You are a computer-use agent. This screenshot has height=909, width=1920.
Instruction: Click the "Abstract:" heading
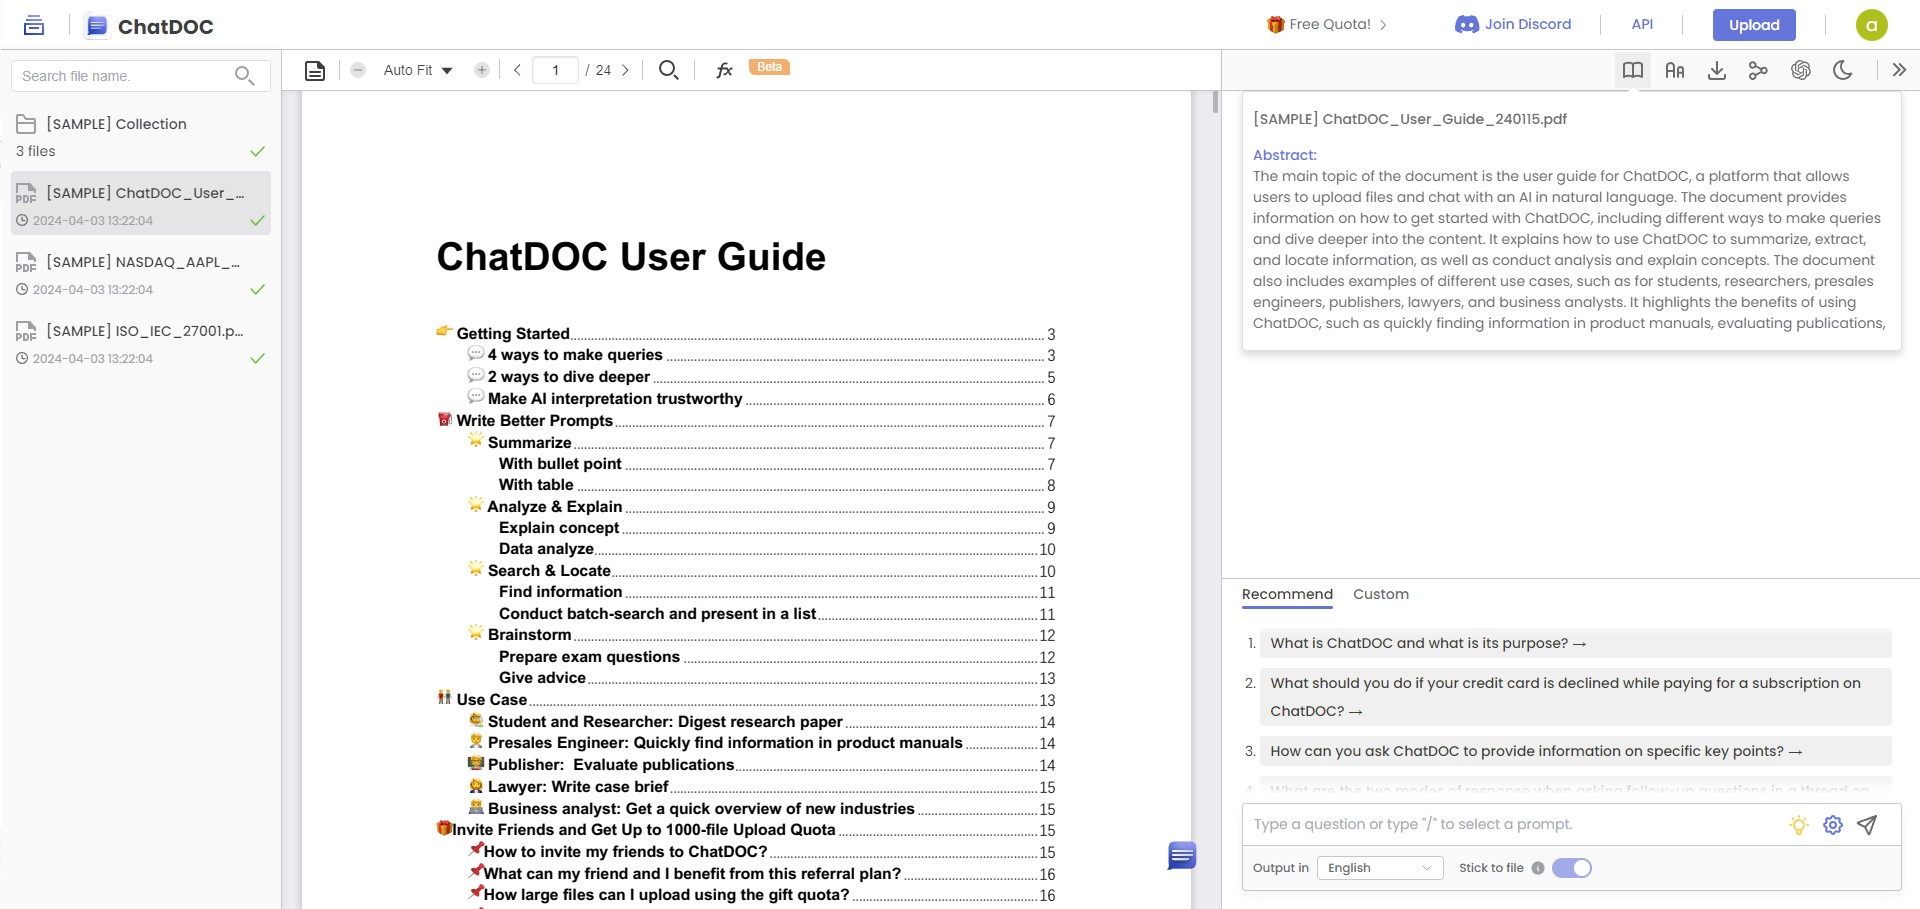[x=1285, y=155]
